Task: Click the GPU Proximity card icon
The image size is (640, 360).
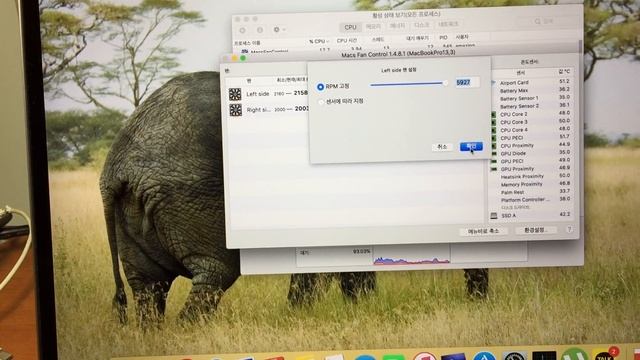Action: (x=493, y=169)
